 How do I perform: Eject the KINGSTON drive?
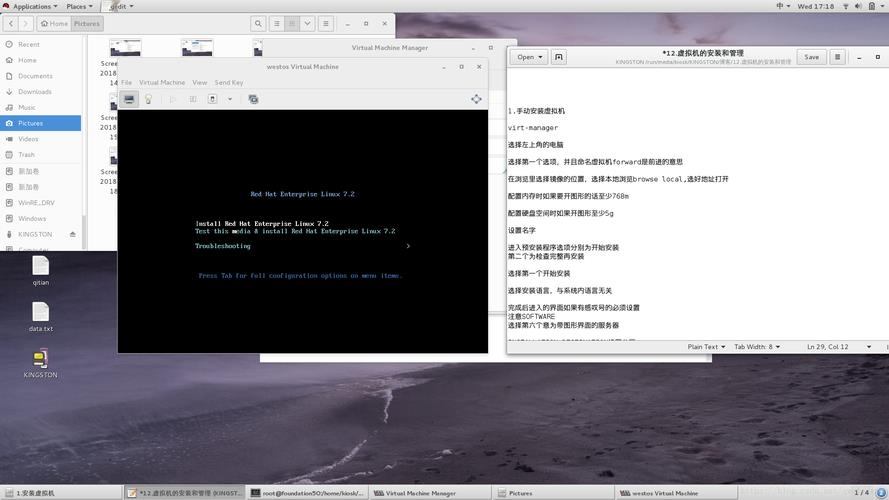click(x=73, y=234)
